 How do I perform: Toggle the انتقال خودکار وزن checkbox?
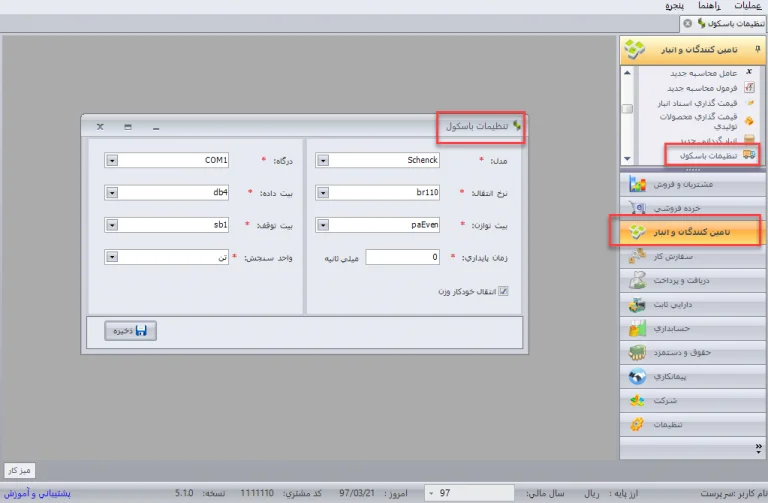click(x=504, y=291)
